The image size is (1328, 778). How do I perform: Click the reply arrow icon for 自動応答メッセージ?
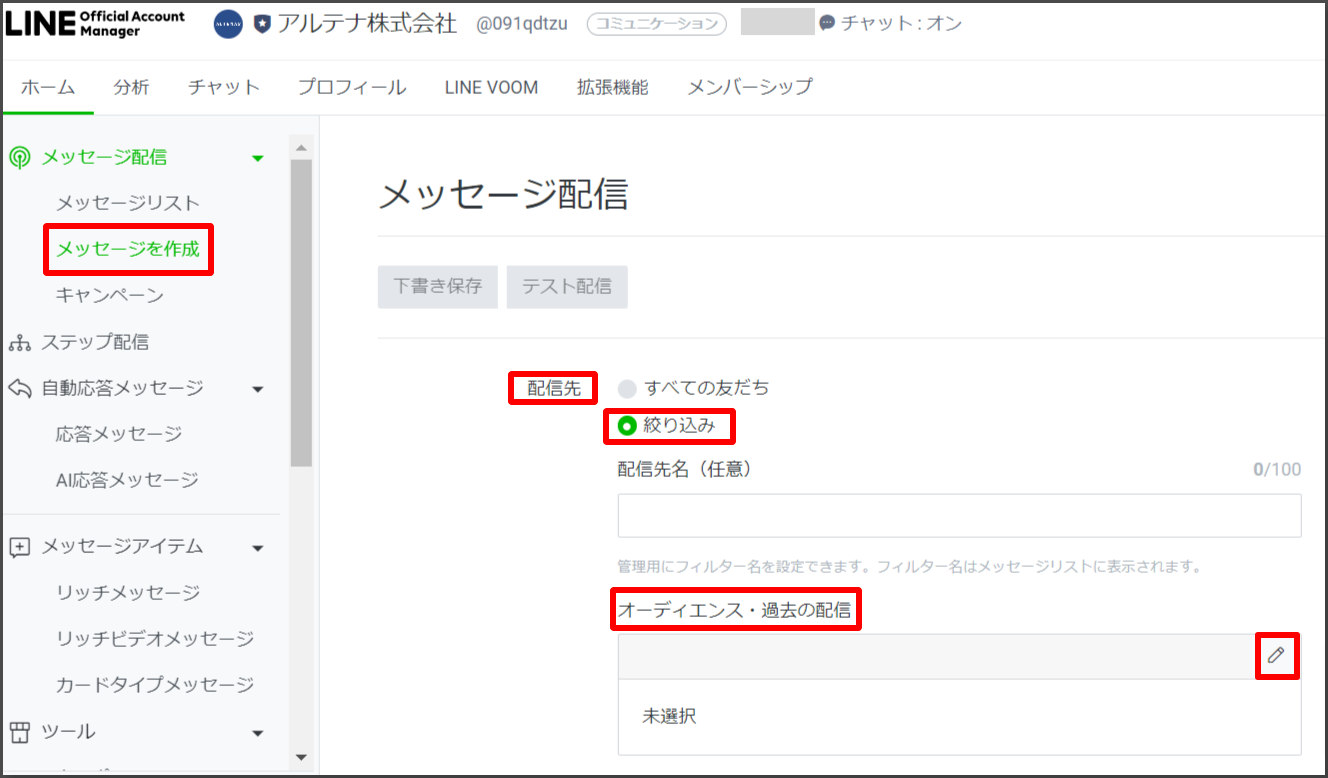point(19,388)
